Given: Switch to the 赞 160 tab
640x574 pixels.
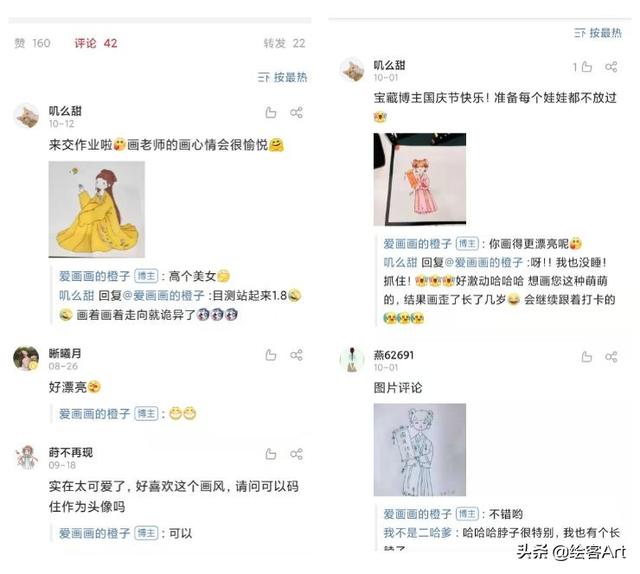Looking at the screenshot, I should pyautogui.click(x=32, y=43).
